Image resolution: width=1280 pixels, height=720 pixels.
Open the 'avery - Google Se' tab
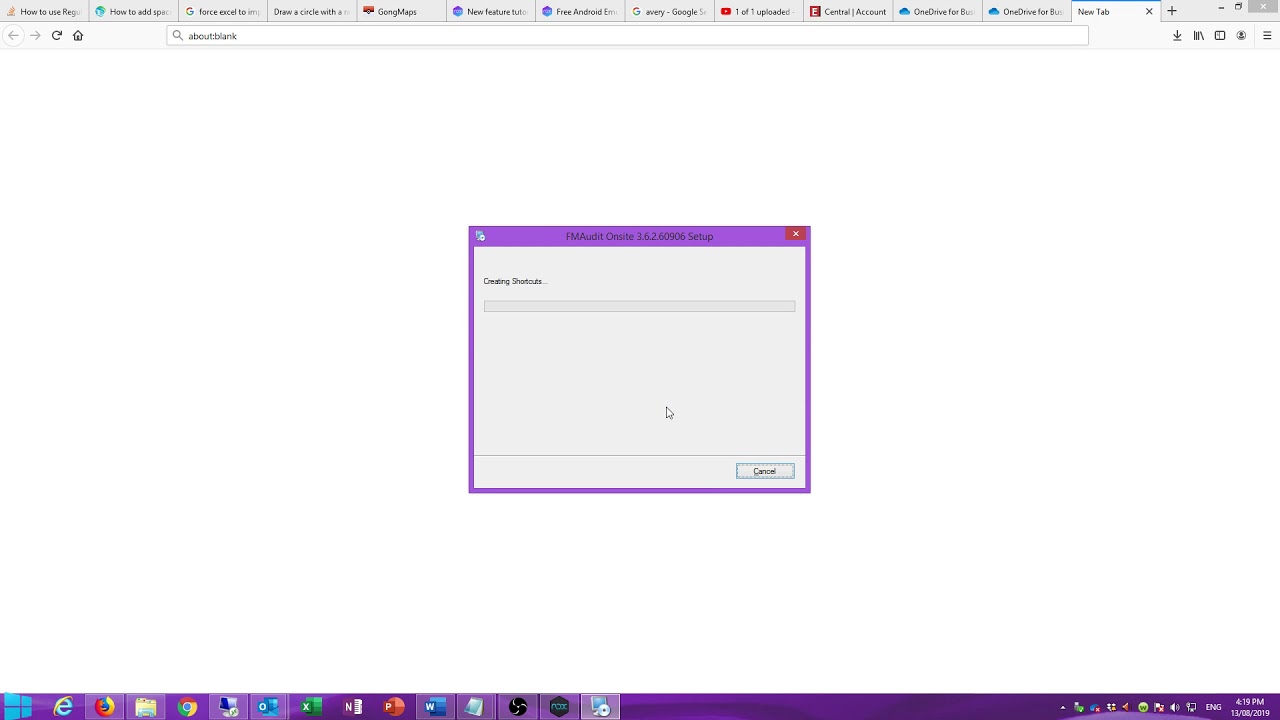[668, 12]
